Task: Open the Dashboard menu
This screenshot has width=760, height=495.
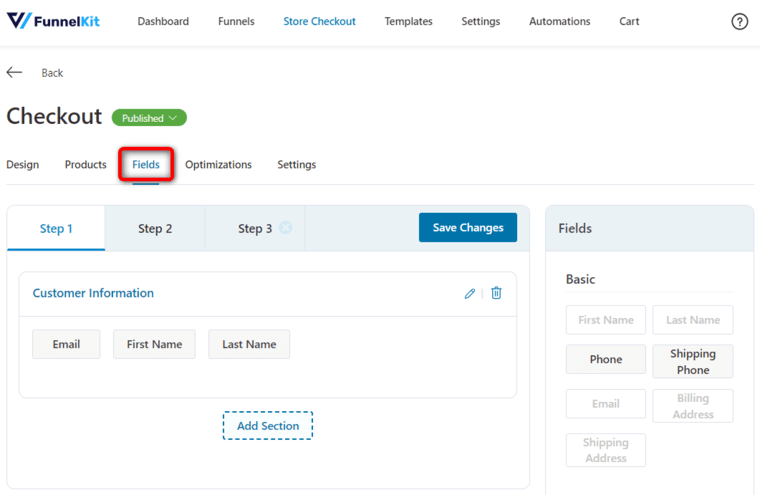Action: (163, 21)
